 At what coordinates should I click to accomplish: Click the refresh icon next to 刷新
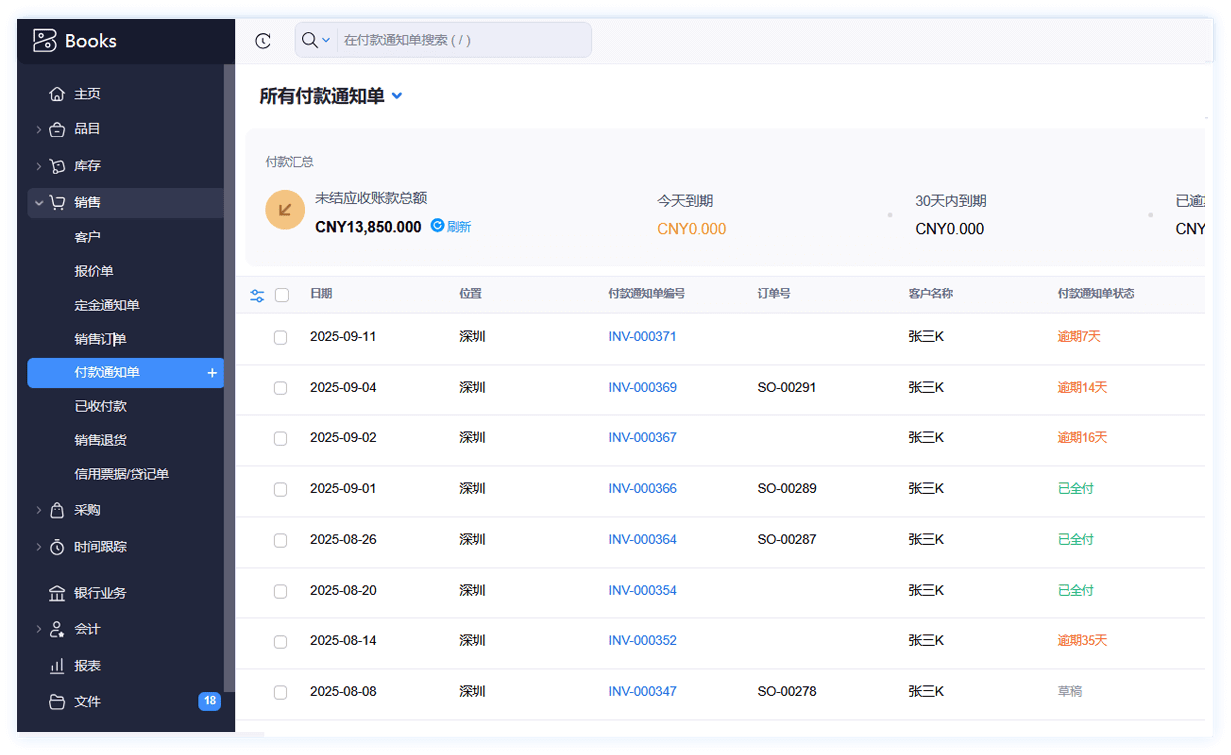[x=437, y=226]
